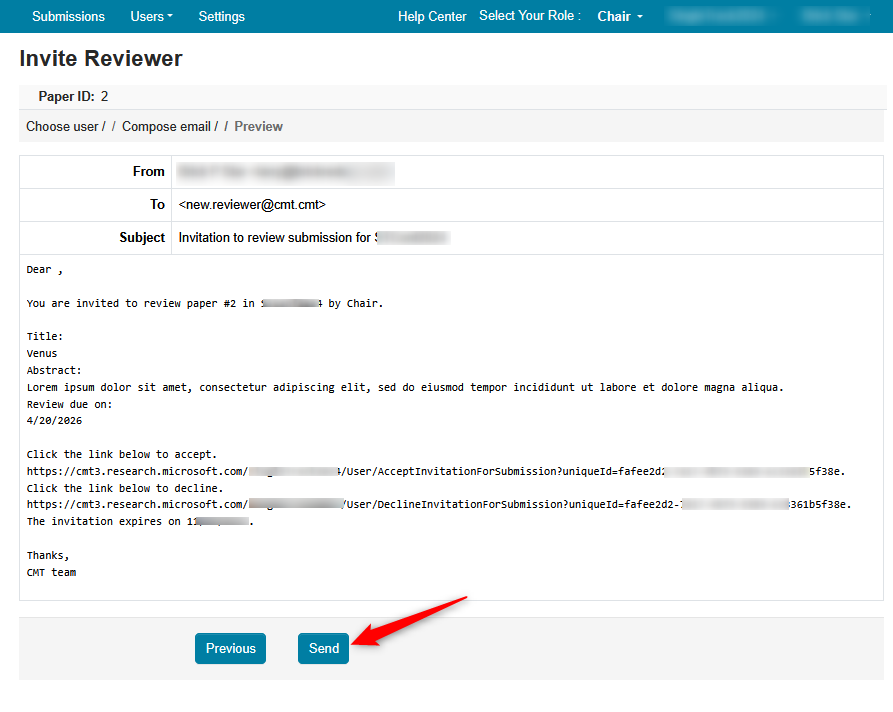Visit the Help Center
This screenshot has width=893, height=712.
tap(432, 16)
